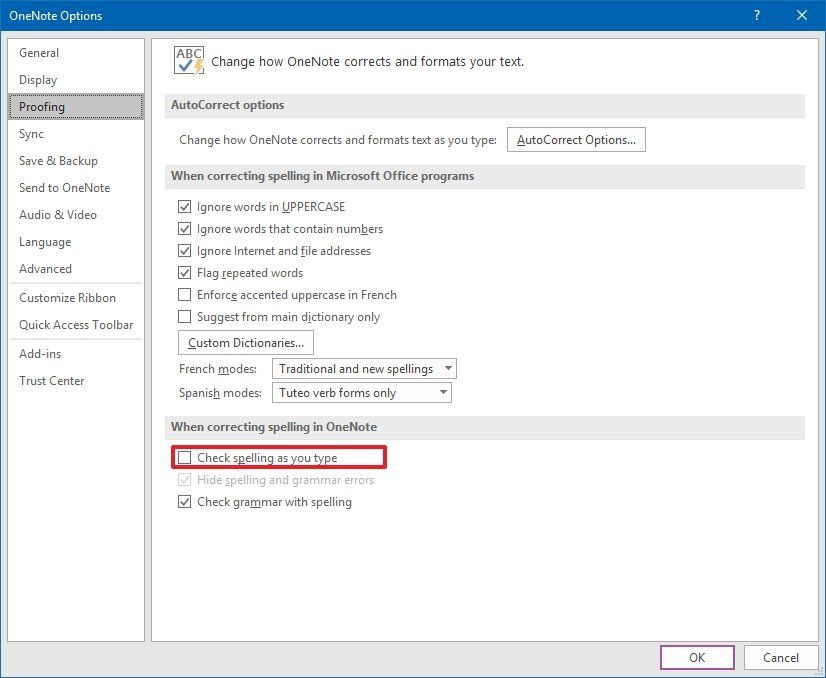This screenshot has height=678, width=826.
Task: Enable Enforce accented uppercase in French
Action: click(x=184, y=295)
